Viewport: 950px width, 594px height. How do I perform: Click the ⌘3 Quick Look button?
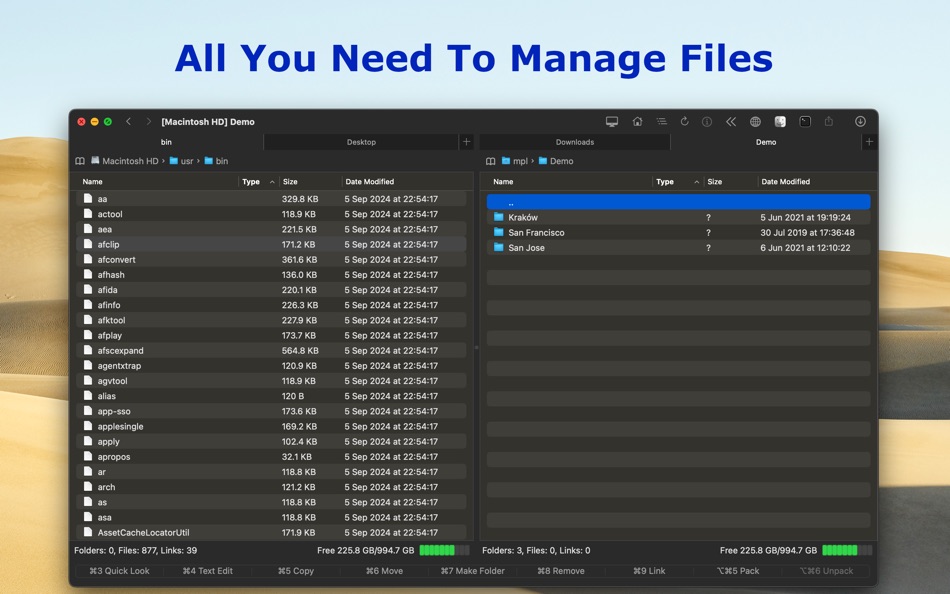119,571
